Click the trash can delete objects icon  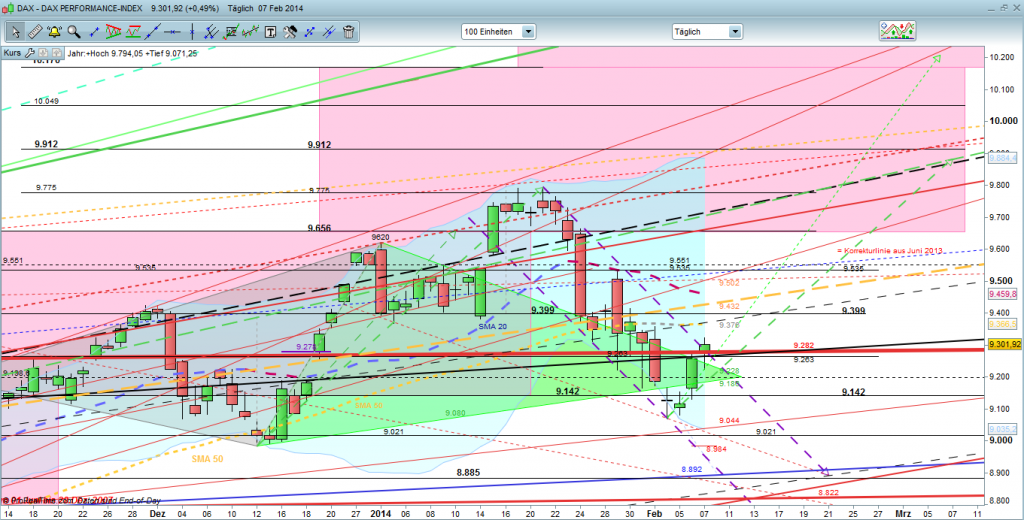(349, 31)
